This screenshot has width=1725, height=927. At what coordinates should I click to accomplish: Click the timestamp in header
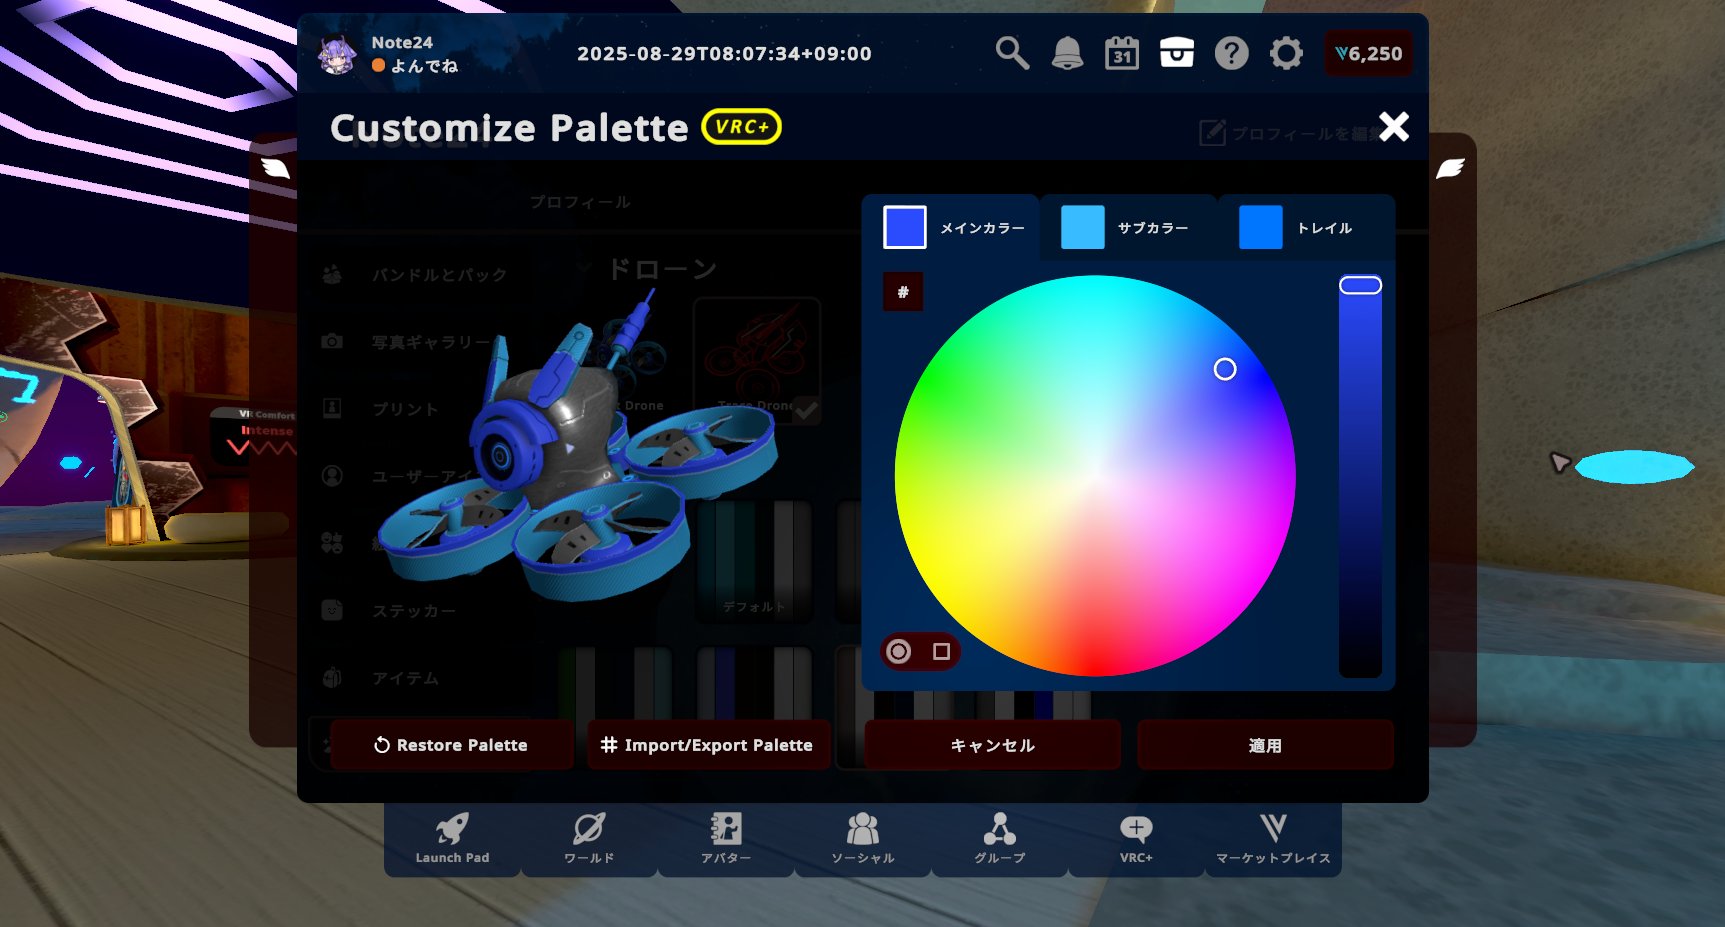(x=724, y=54)
